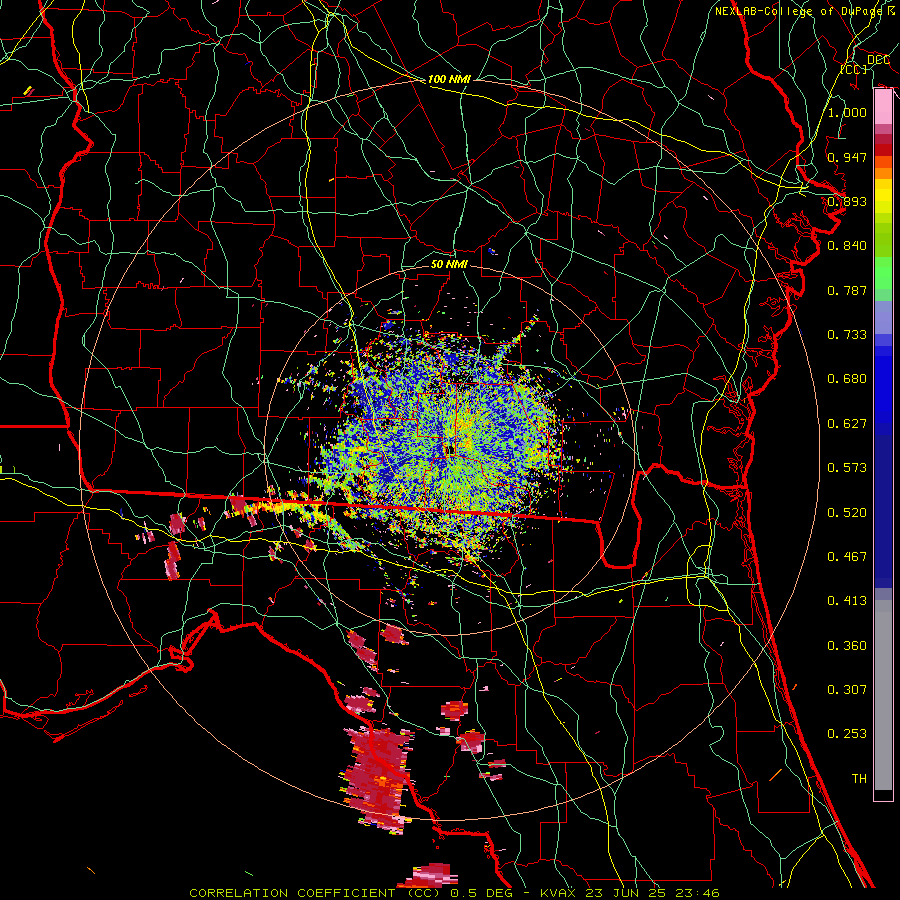Pick the gray segment of the color bar
The width and height of the screenshot is (900, 900).
click(x=883, y=695)
